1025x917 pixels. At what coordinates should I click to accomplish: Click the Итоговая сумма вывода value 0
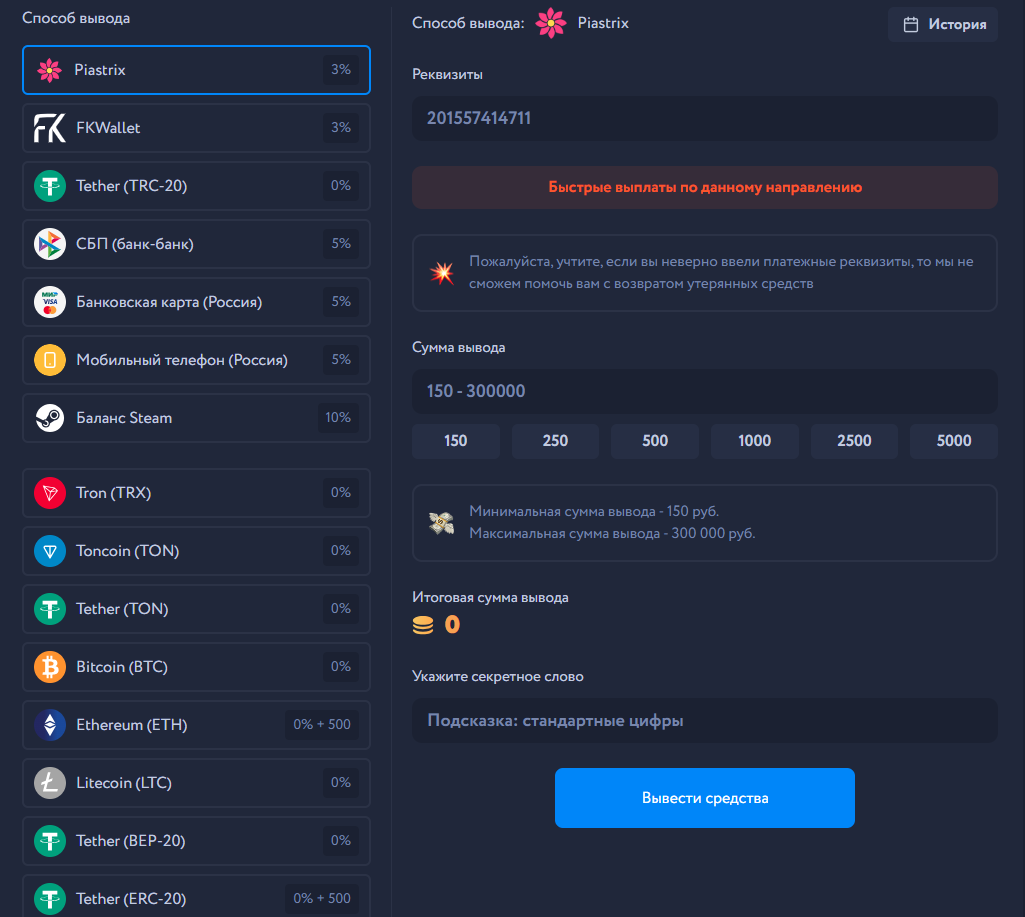[452, 625]
